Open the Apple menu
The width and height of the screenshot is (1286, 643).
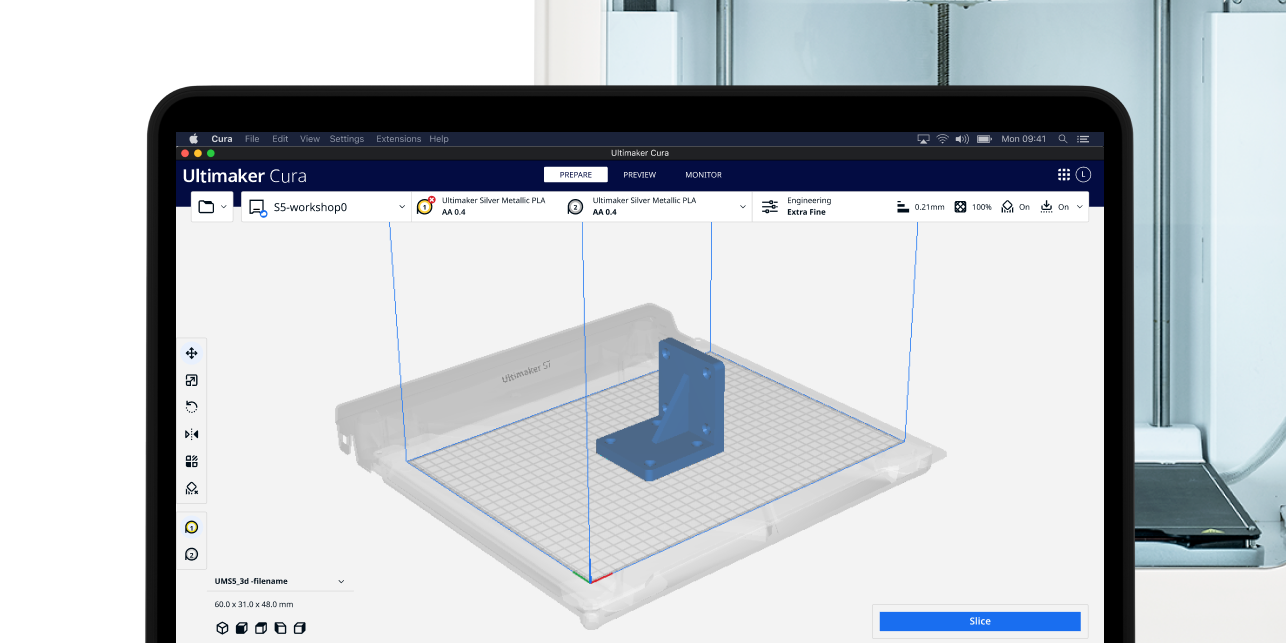point(194,139)
